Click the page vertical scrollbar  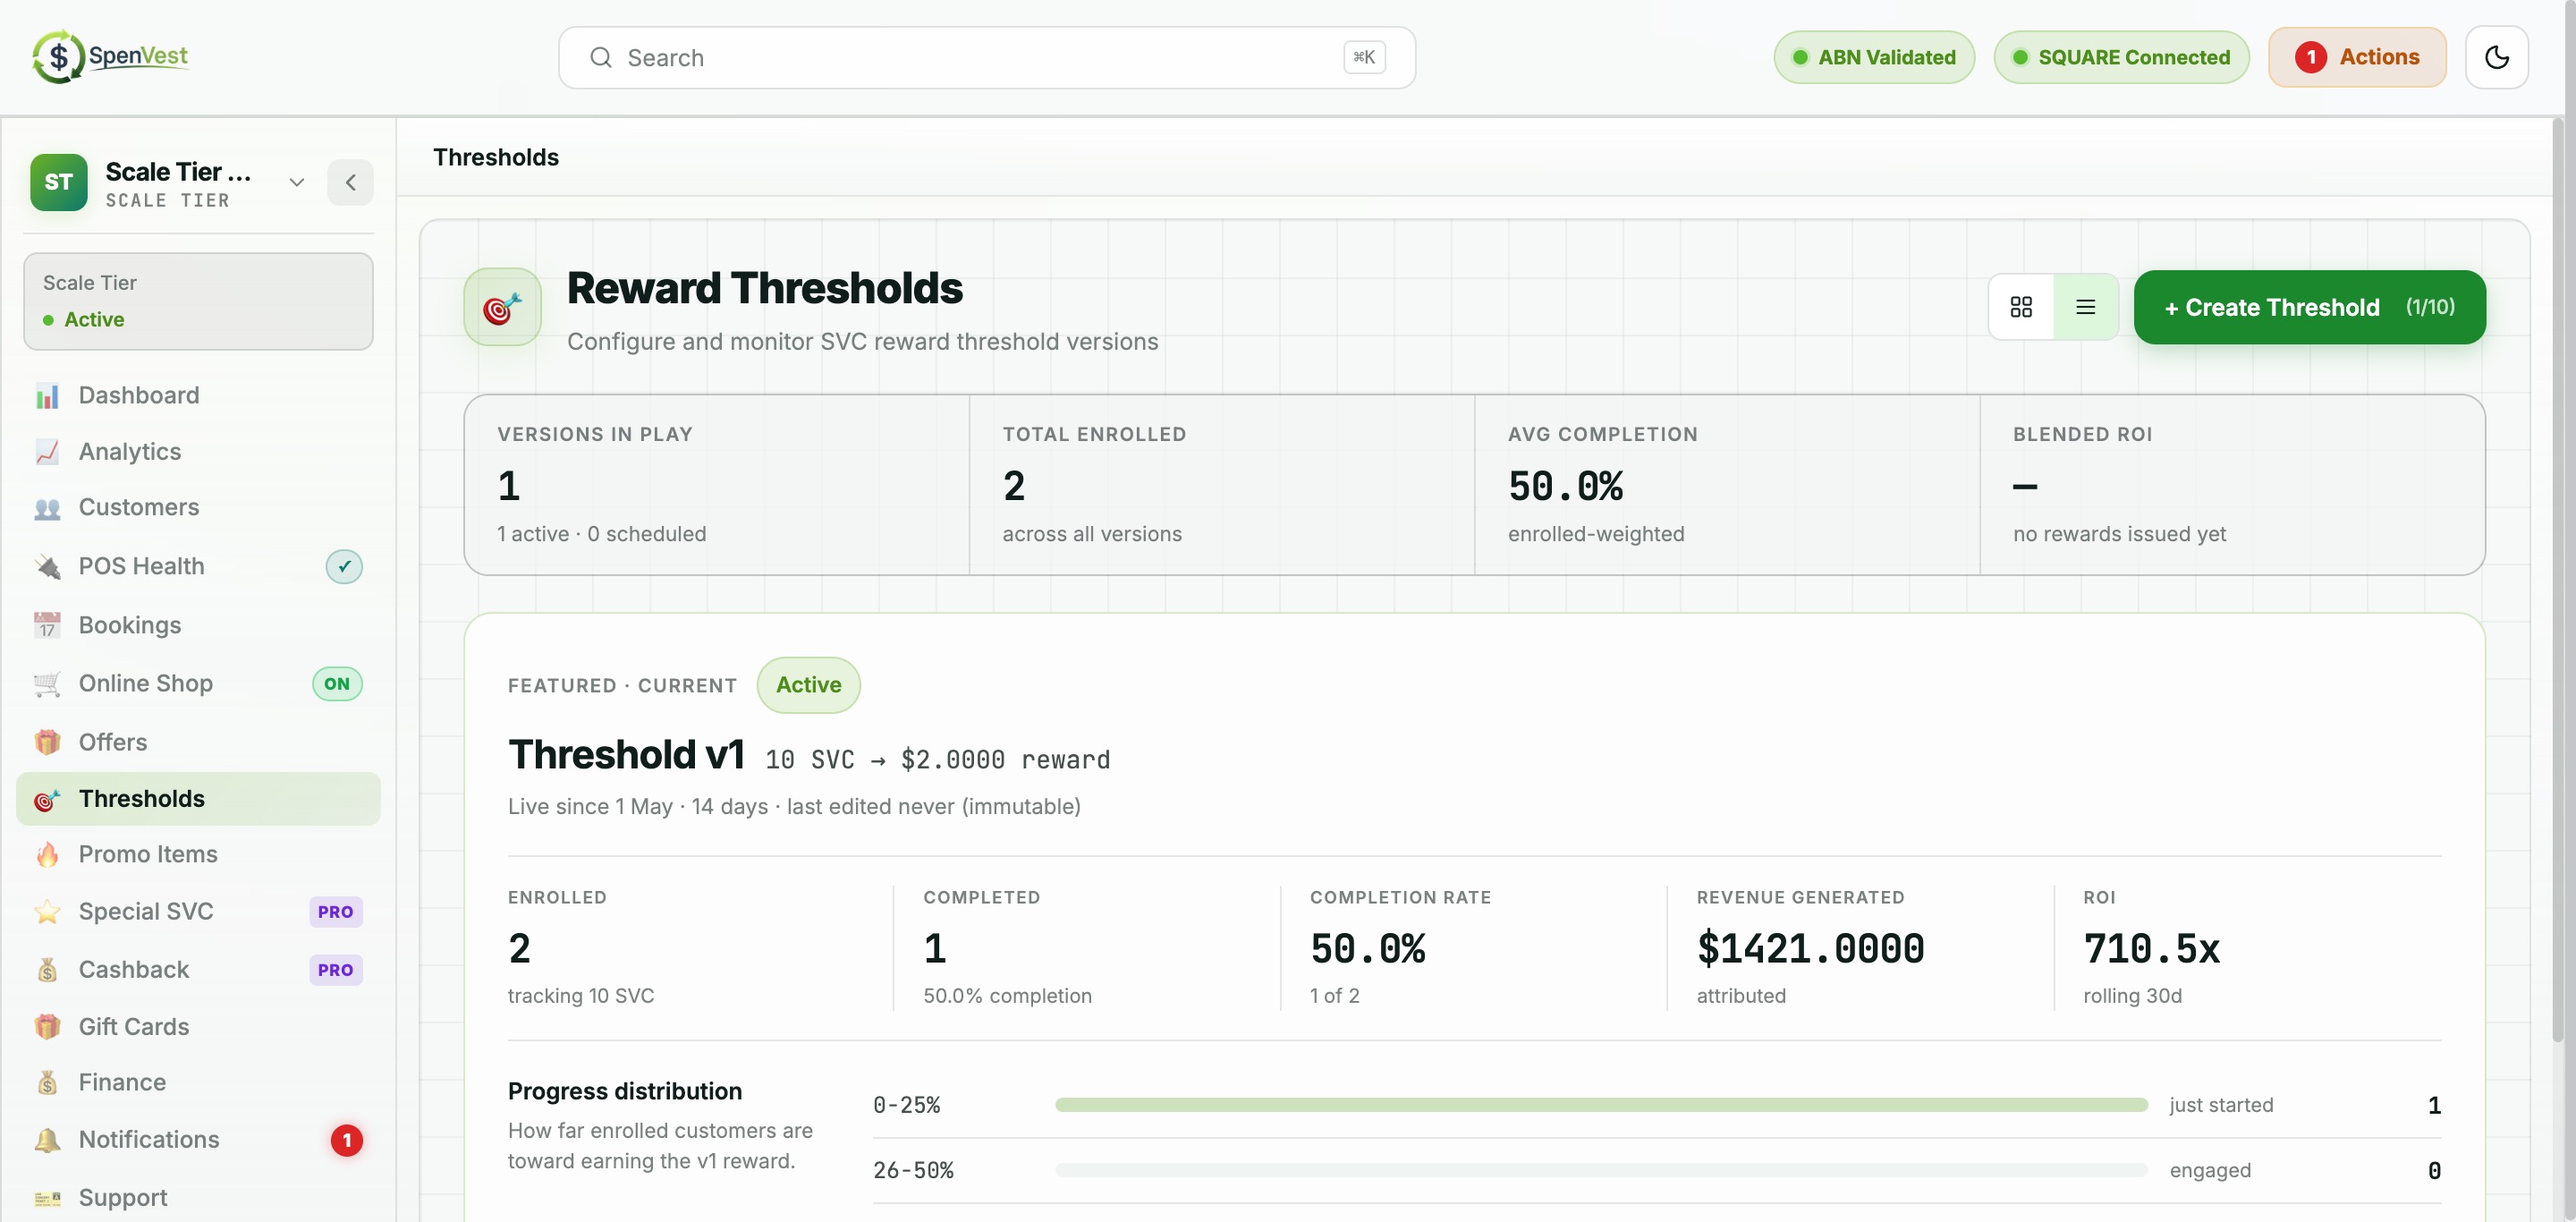(2560, 580)
